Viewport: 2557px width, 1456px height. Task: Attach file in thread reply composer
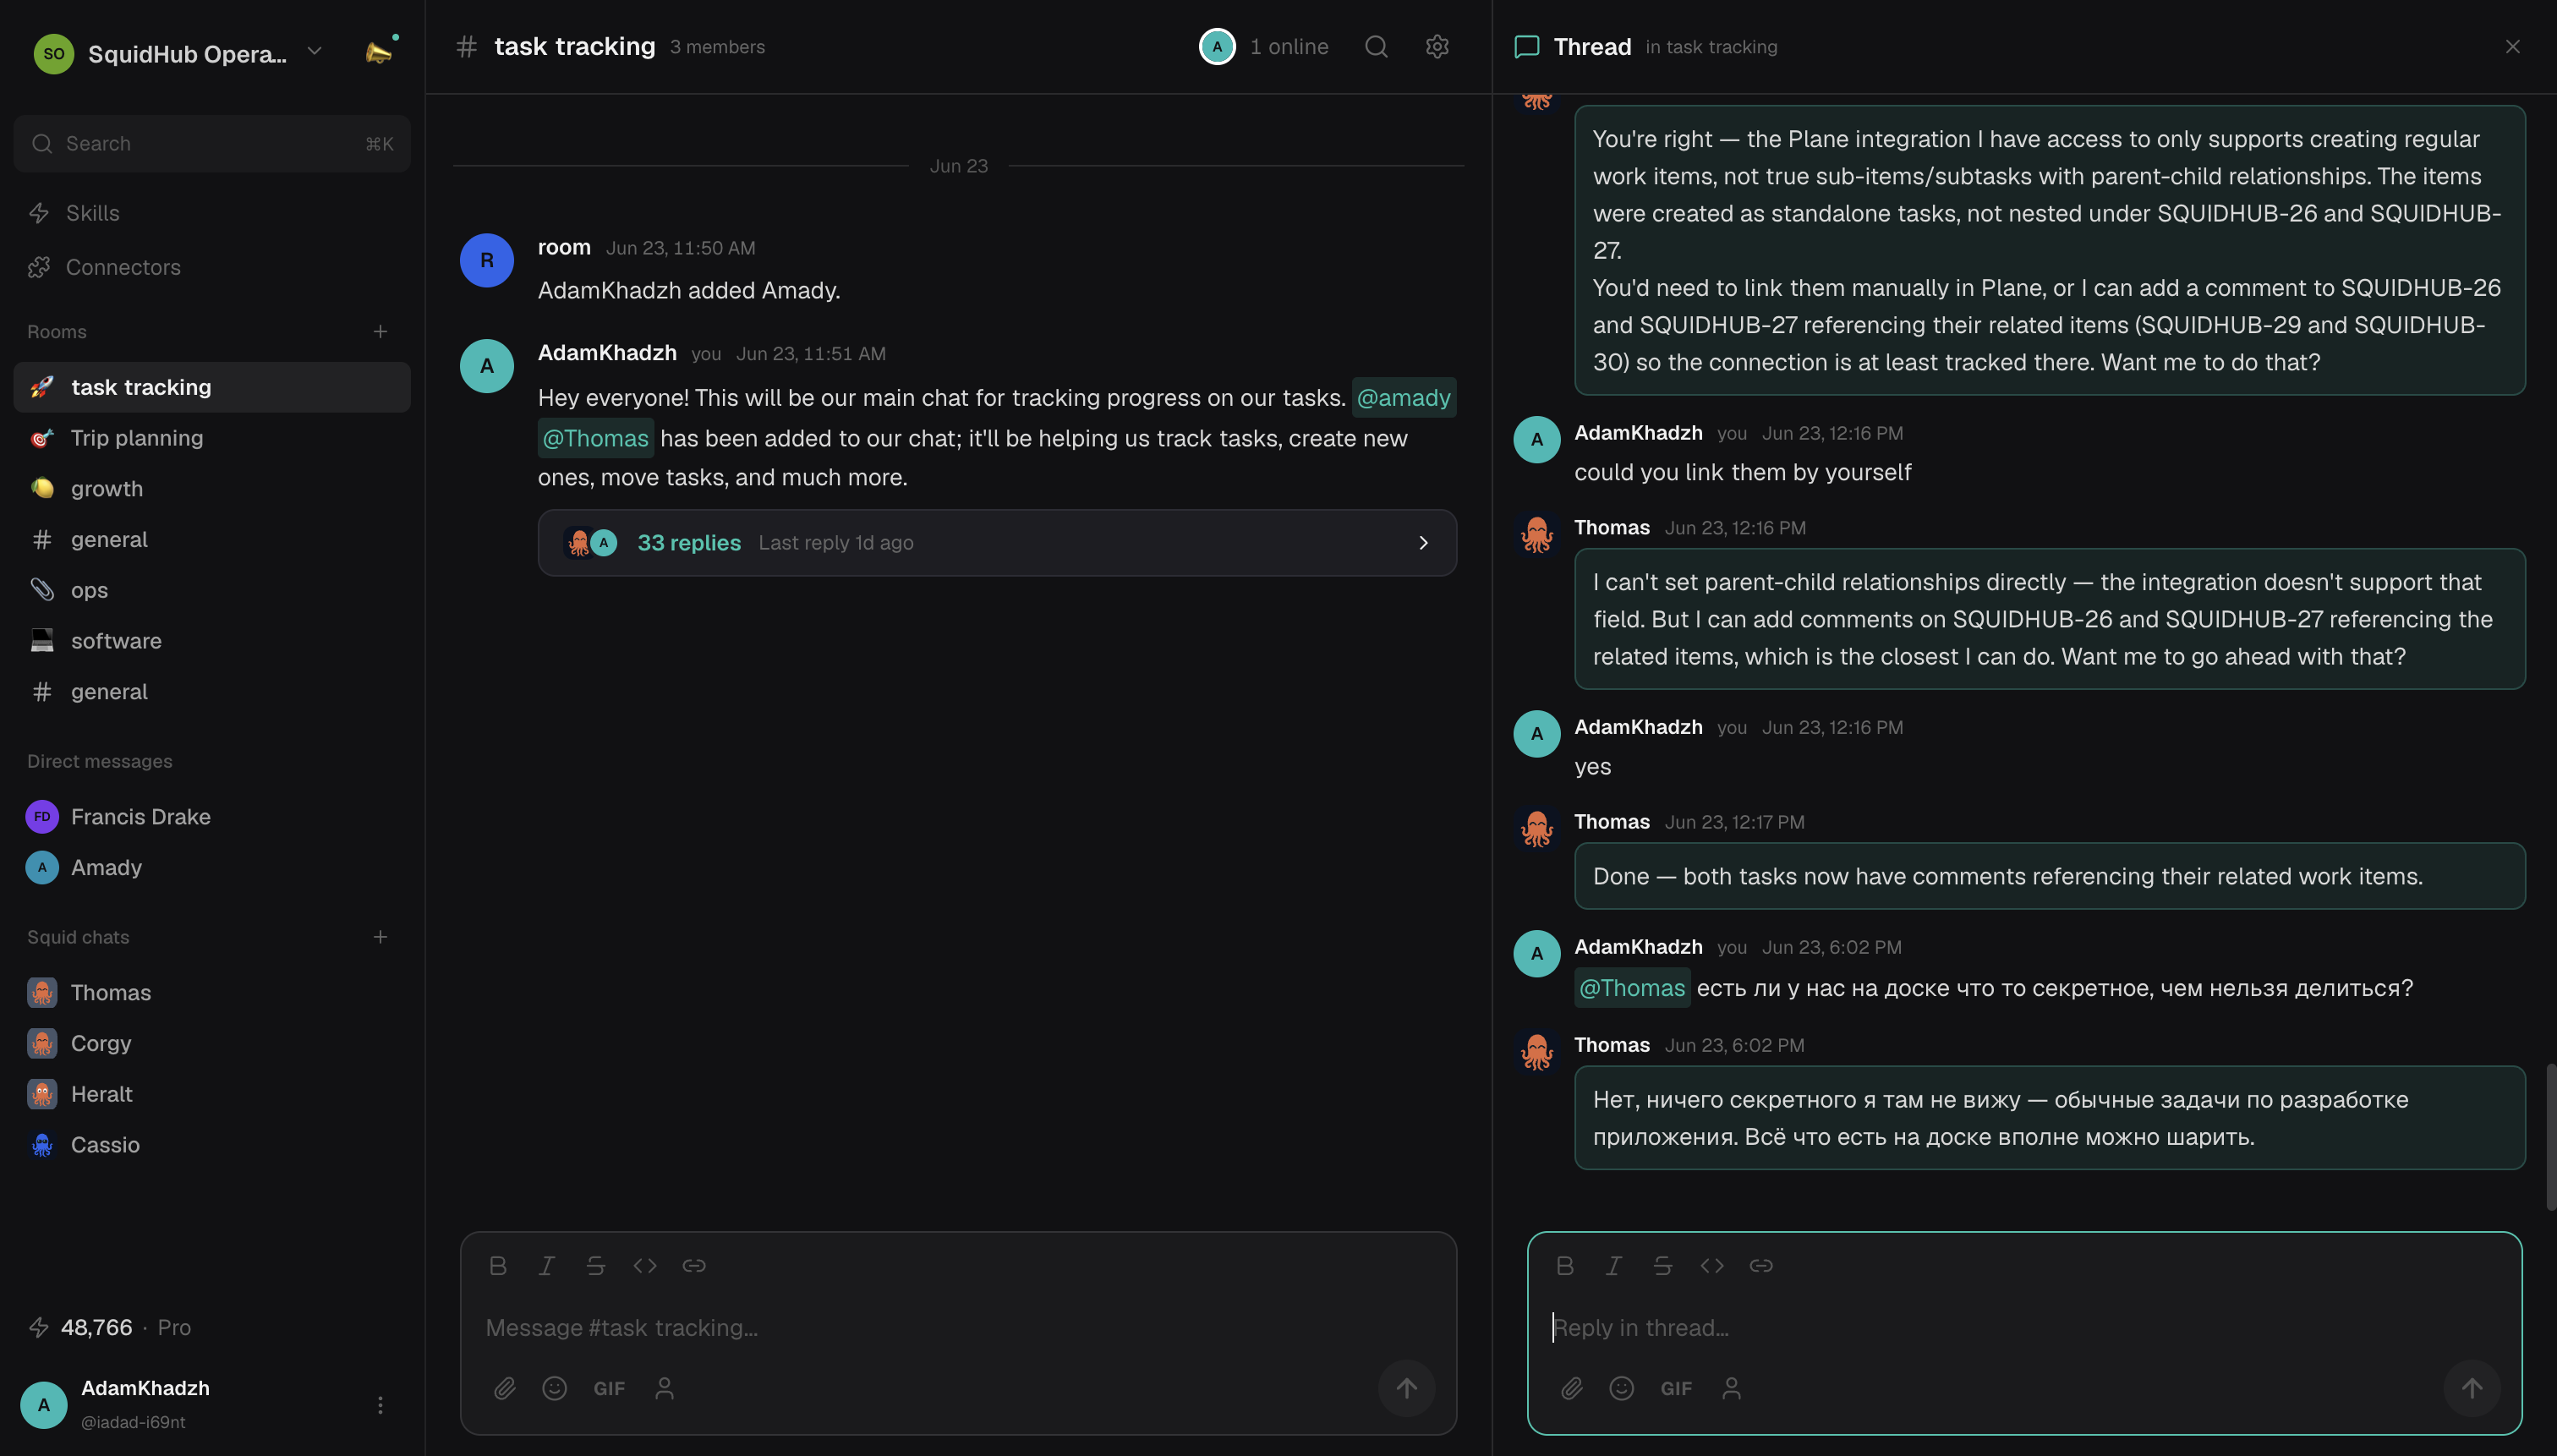tap(1572, 1389)
